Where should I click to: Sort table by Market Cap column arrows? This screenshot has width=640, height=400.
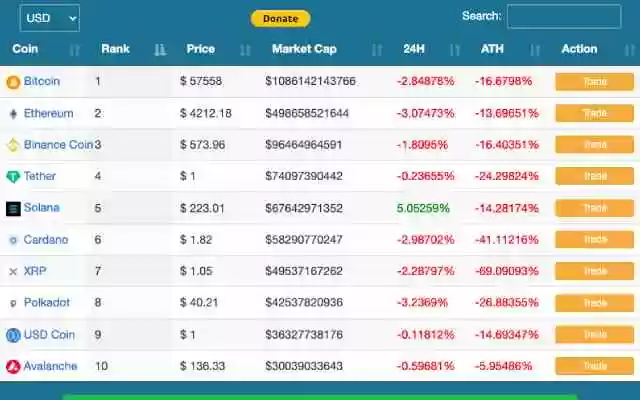377,50
